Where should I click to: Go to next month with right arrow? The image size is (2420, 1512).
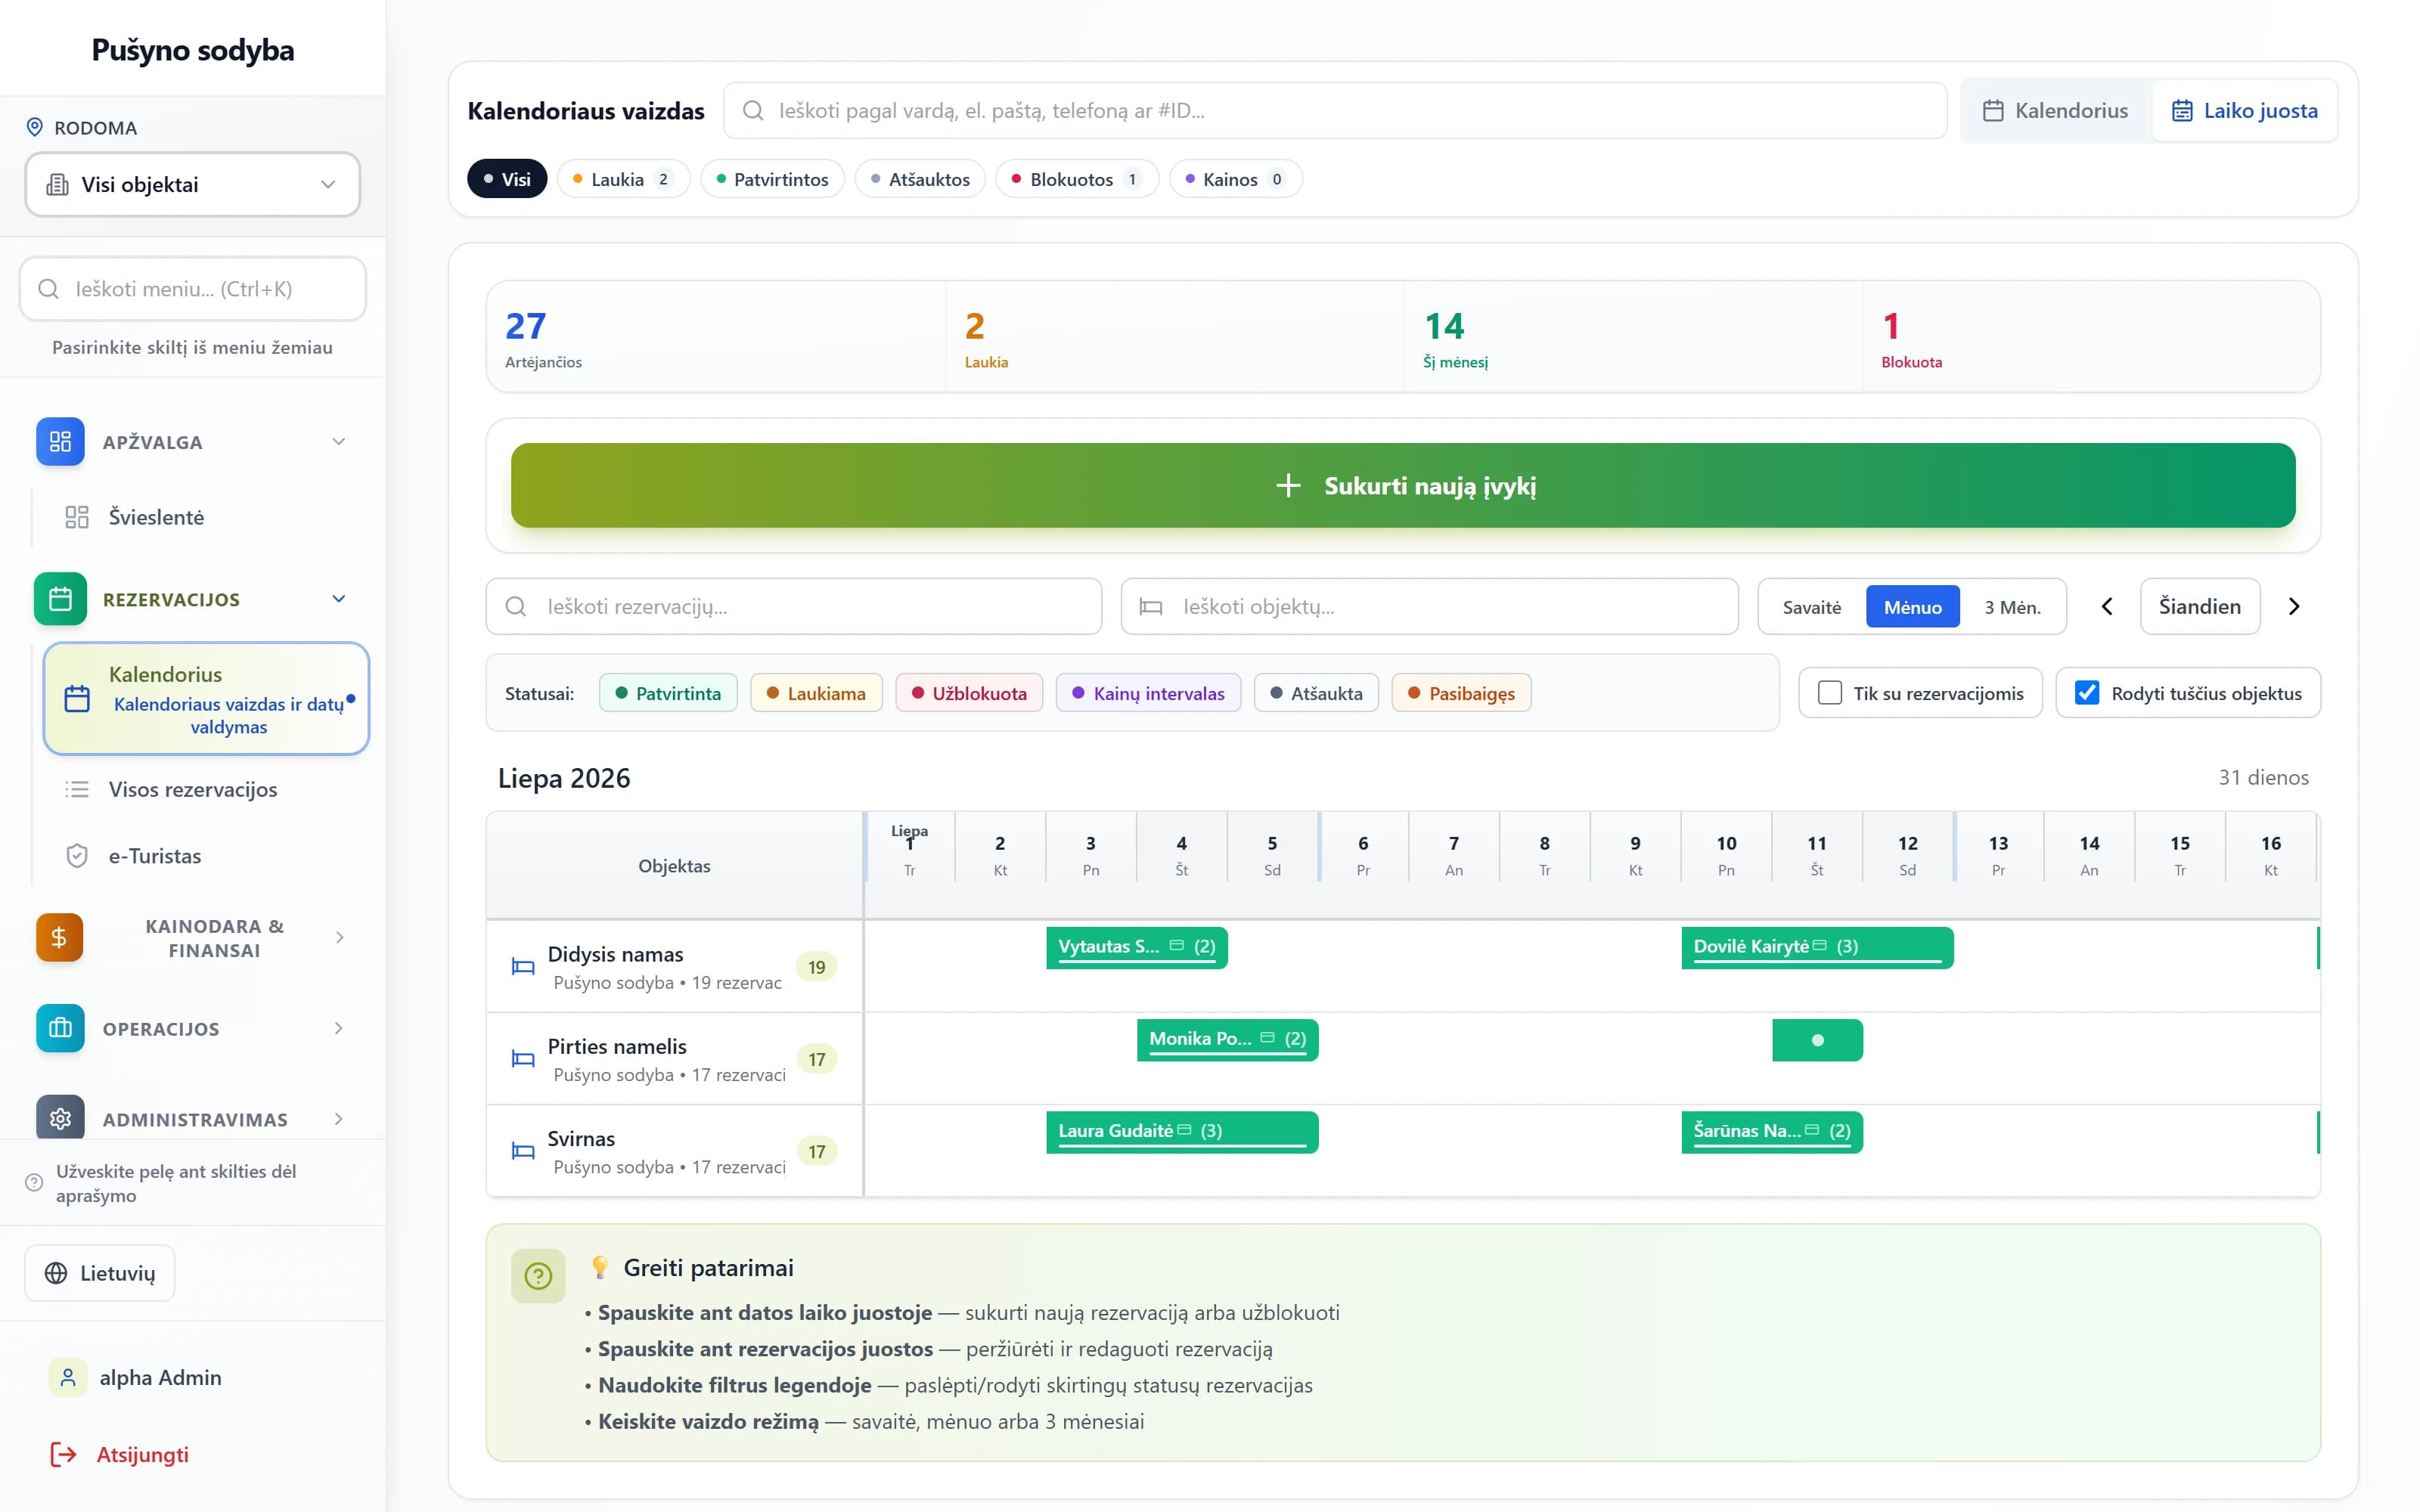click(2294, 607)
